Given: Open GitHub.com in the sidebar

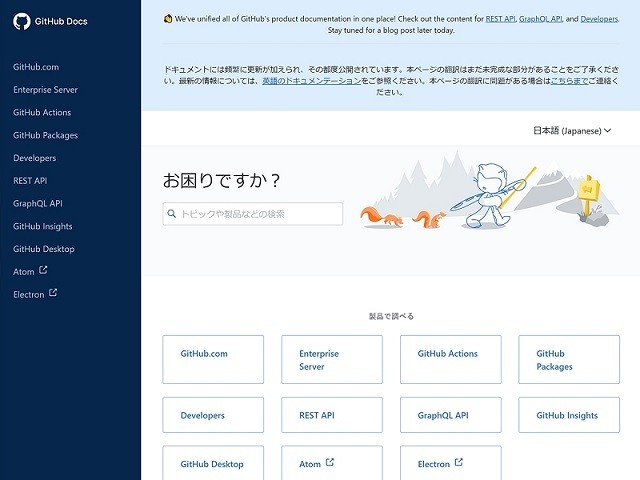Looking at the screenshot, I should click(x=36, y=67).
